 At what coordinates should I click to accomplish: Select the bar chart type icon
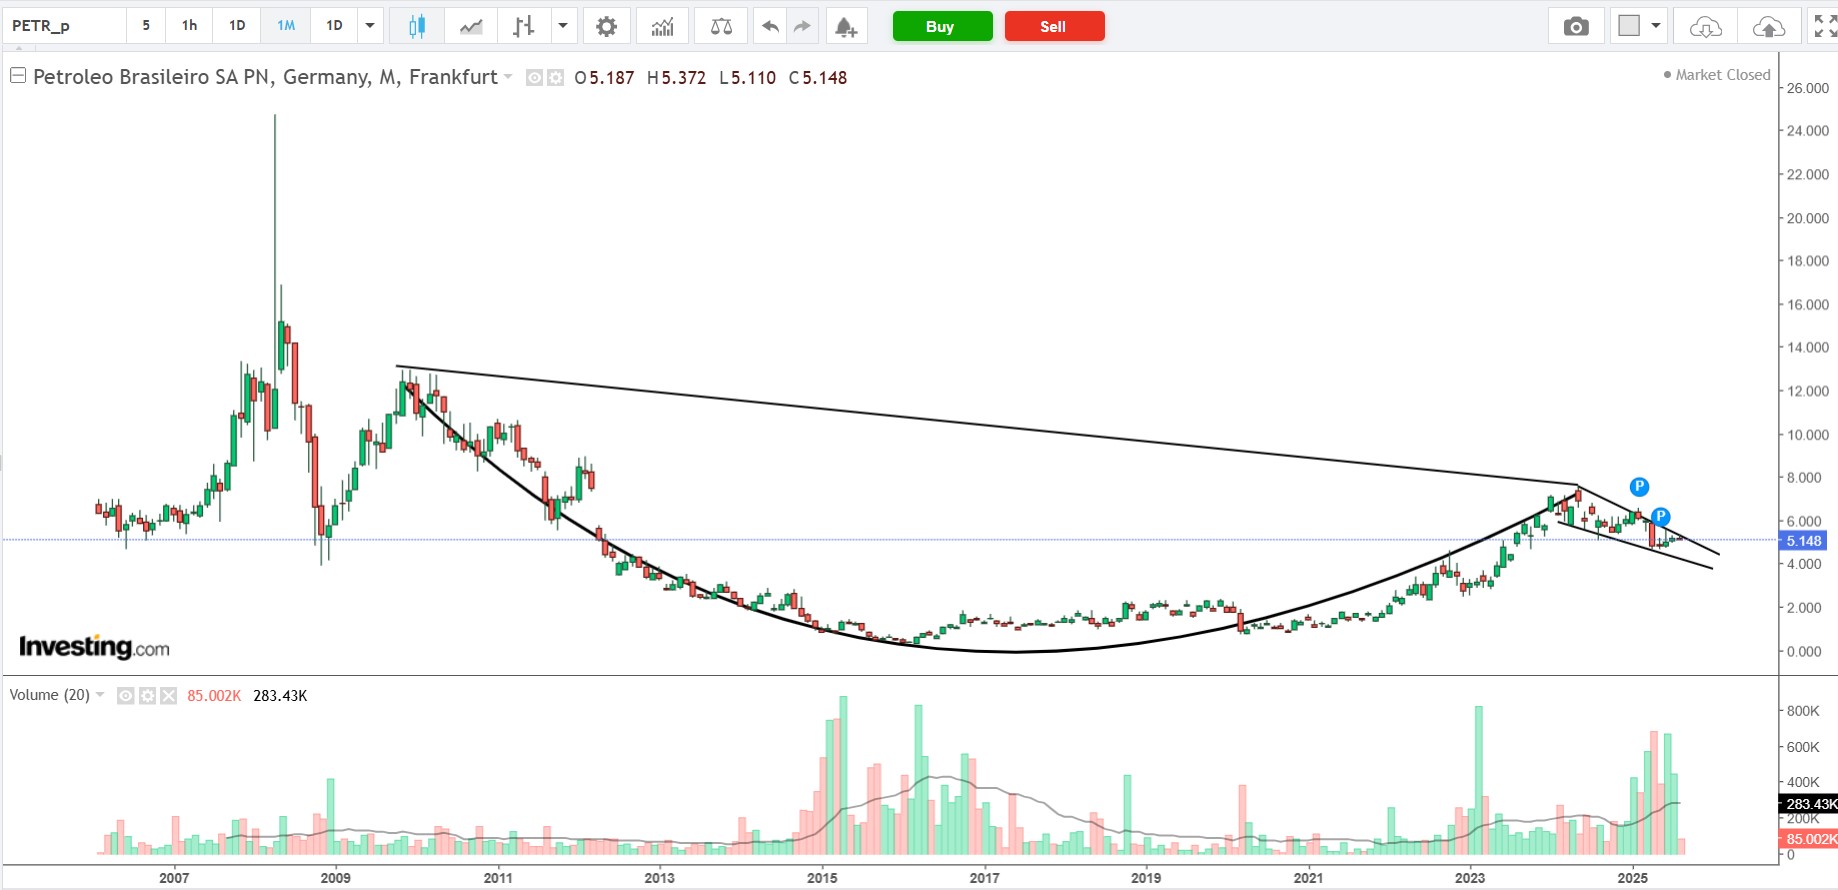pos(523,26)
